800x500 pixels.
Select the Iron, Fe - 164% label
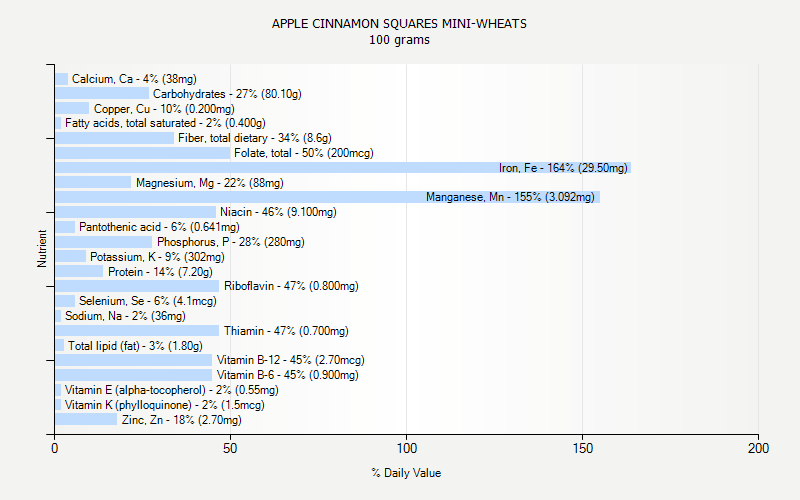(x=563, y=167)
